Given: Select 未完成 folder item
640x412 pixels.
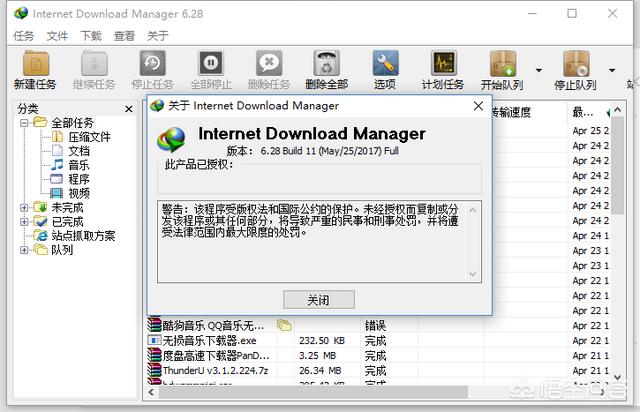Looking at the screenshot, I should [x=67, y=207].
